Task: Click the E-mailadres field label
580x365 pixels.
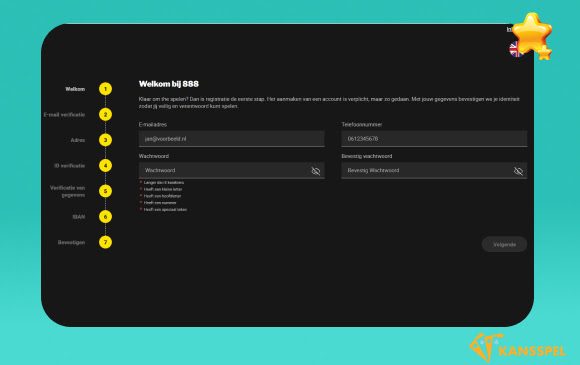Action: [153, 125]
